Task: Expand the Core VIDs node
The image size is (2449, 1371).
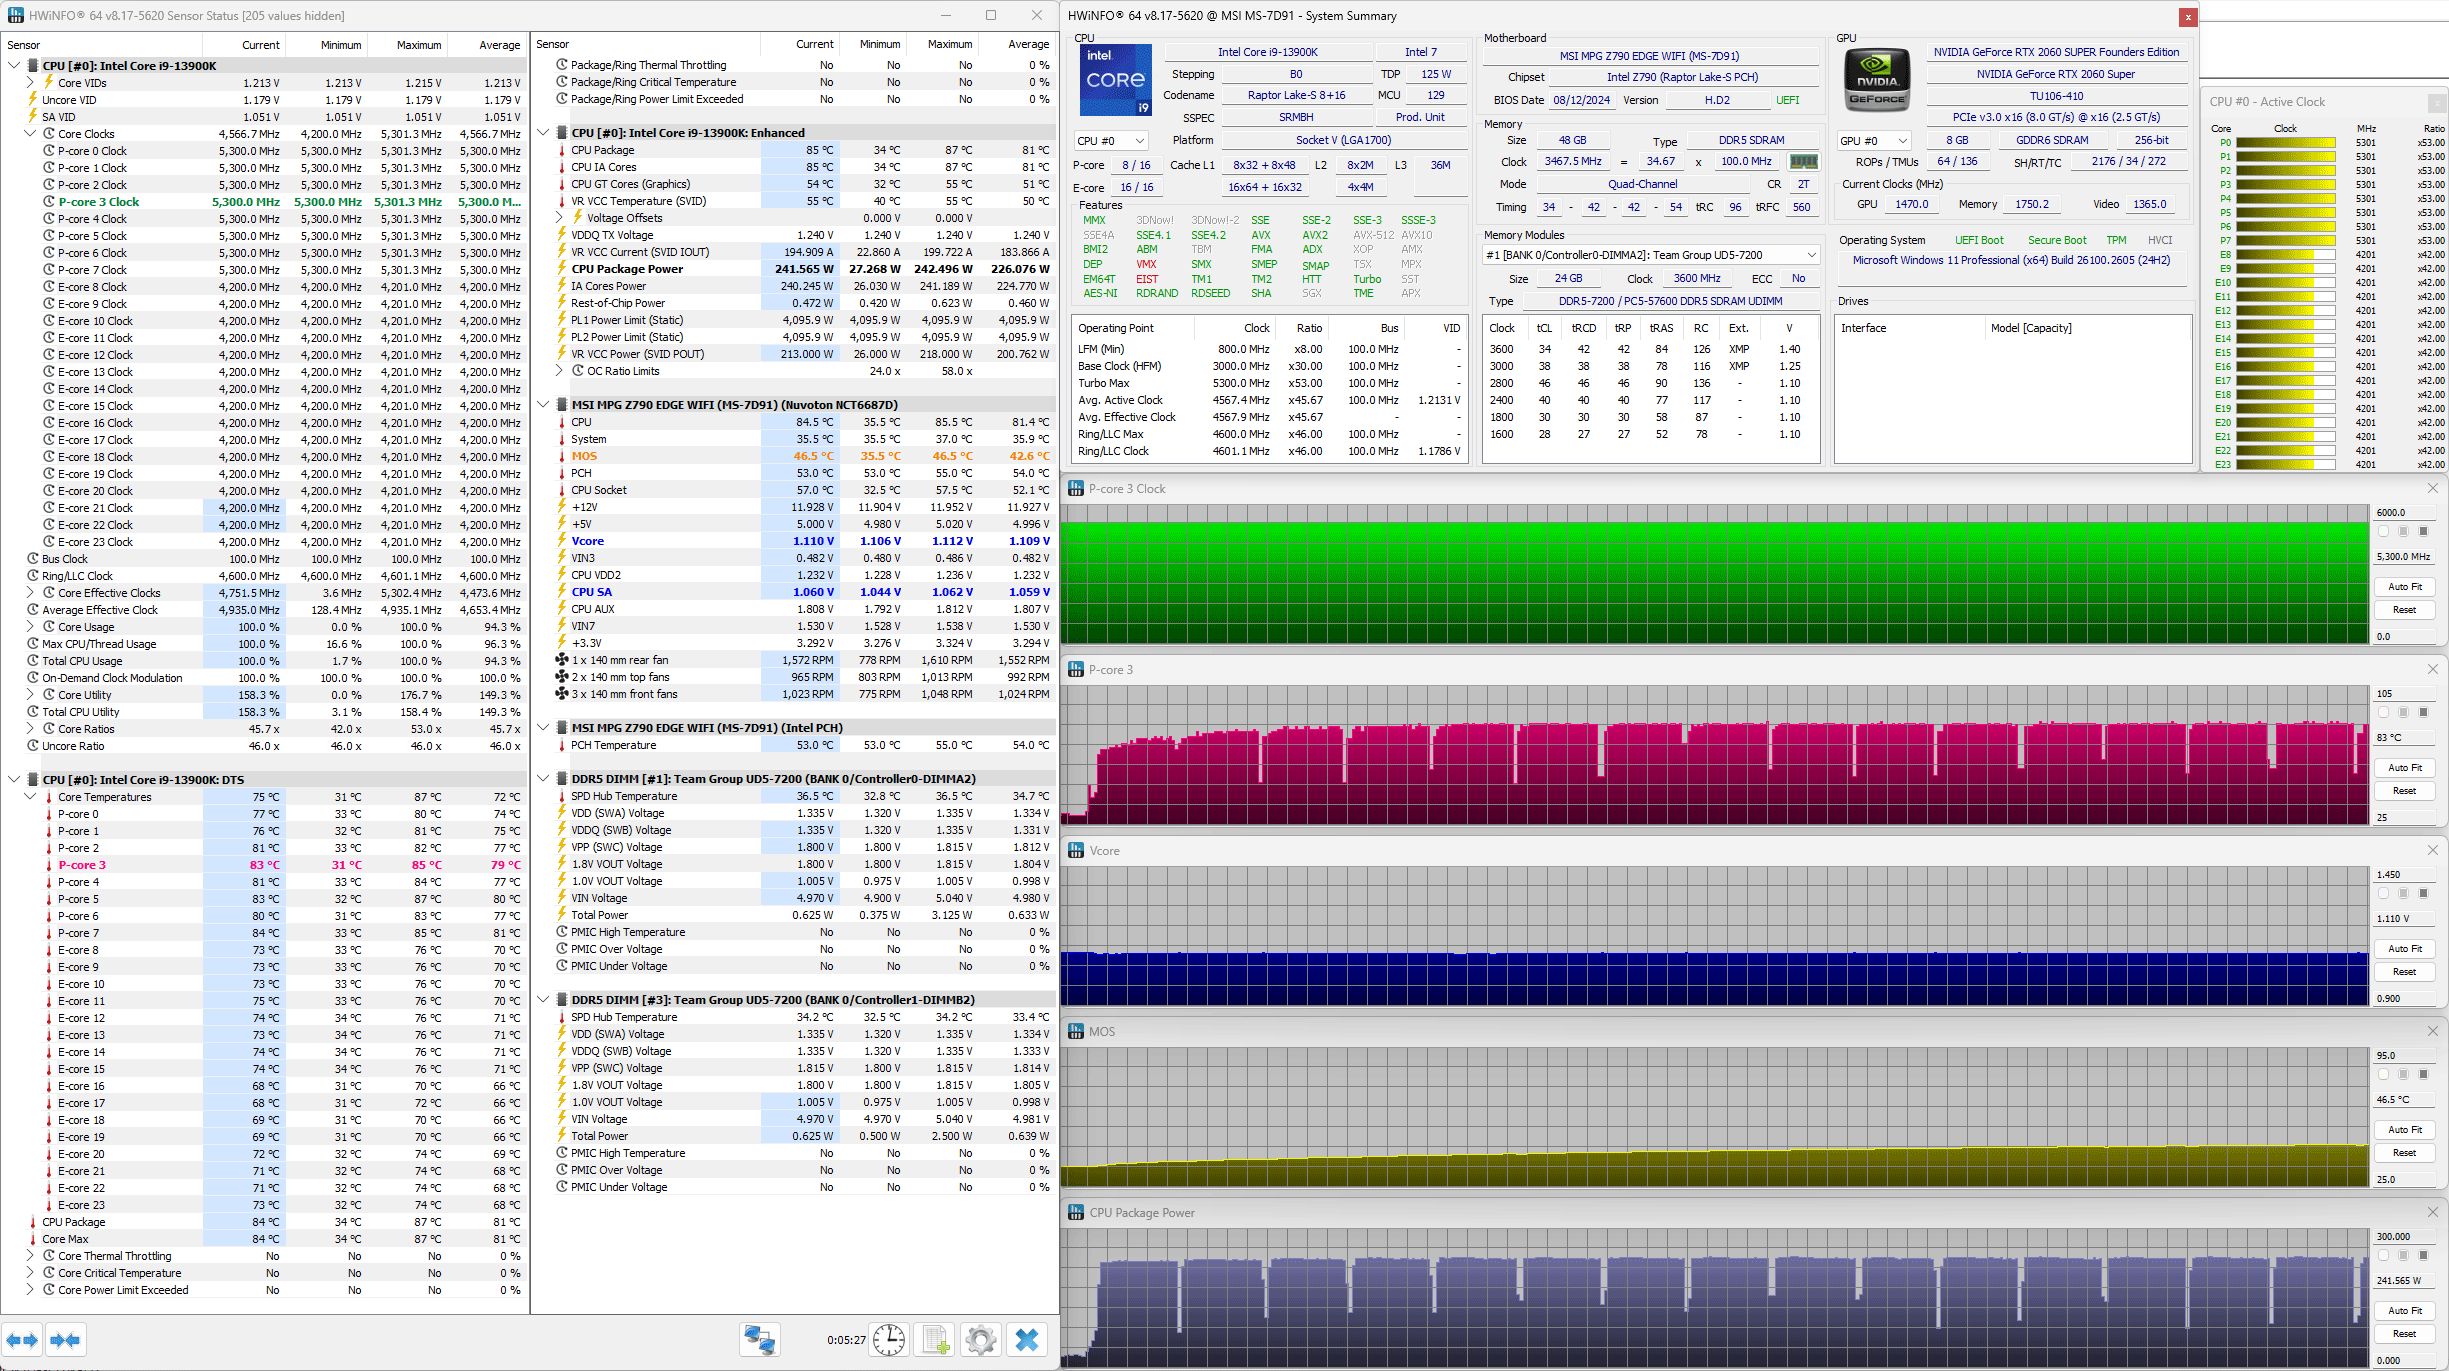Action: click(30, 83)
